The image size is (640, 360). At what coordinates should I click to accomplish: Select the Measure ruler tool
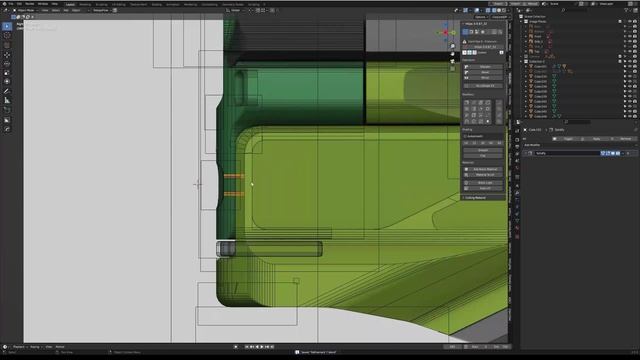click(x=7, y=100)
